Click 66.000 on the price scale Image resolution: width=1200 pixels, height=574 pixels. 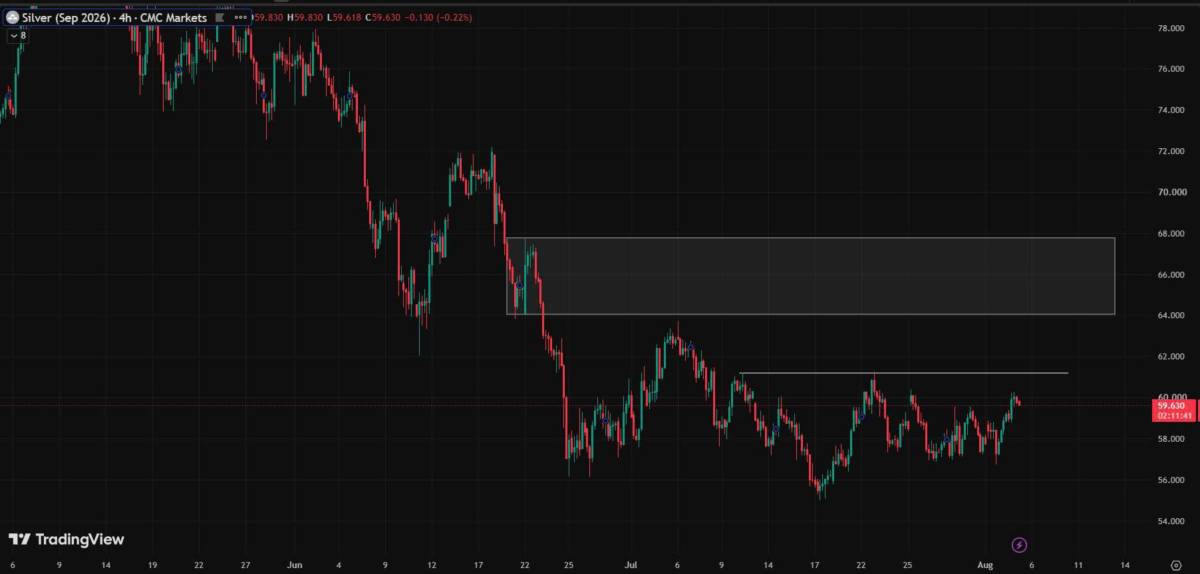1171,275
